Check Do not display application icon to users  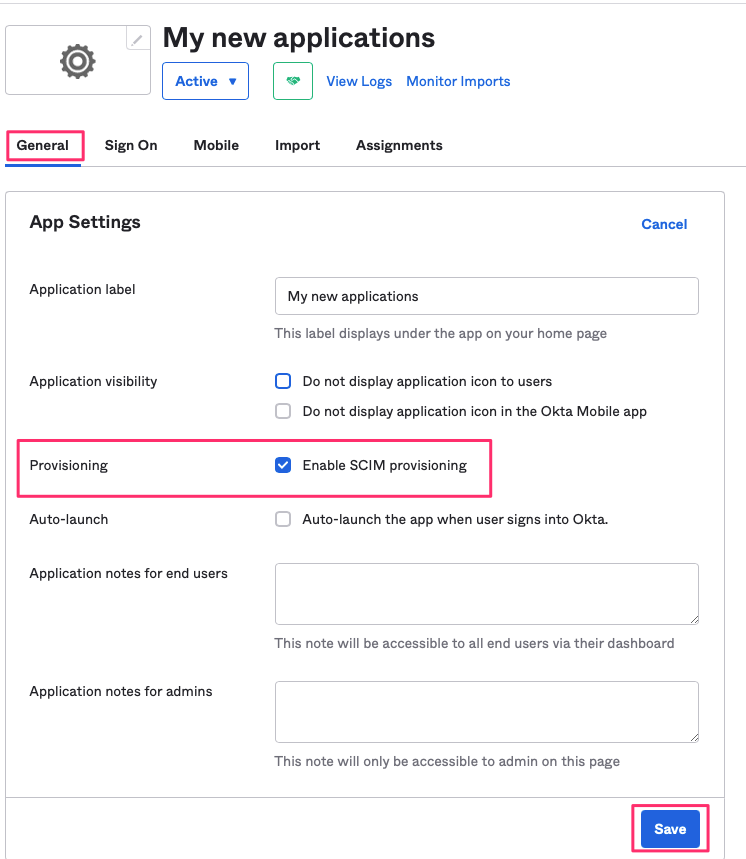coord(283,381)
